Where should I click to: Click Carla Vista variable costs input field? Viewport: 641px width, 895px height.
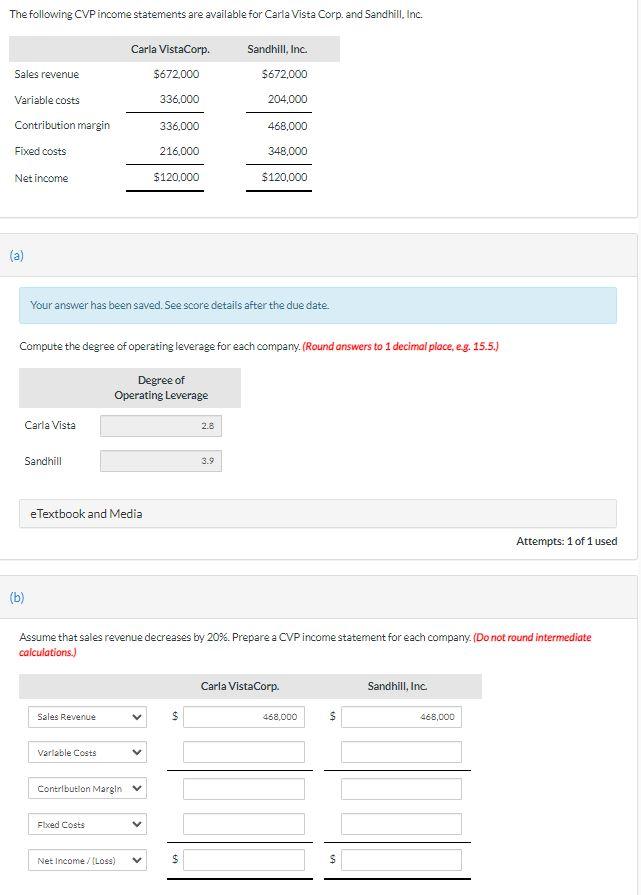[244, 752]
